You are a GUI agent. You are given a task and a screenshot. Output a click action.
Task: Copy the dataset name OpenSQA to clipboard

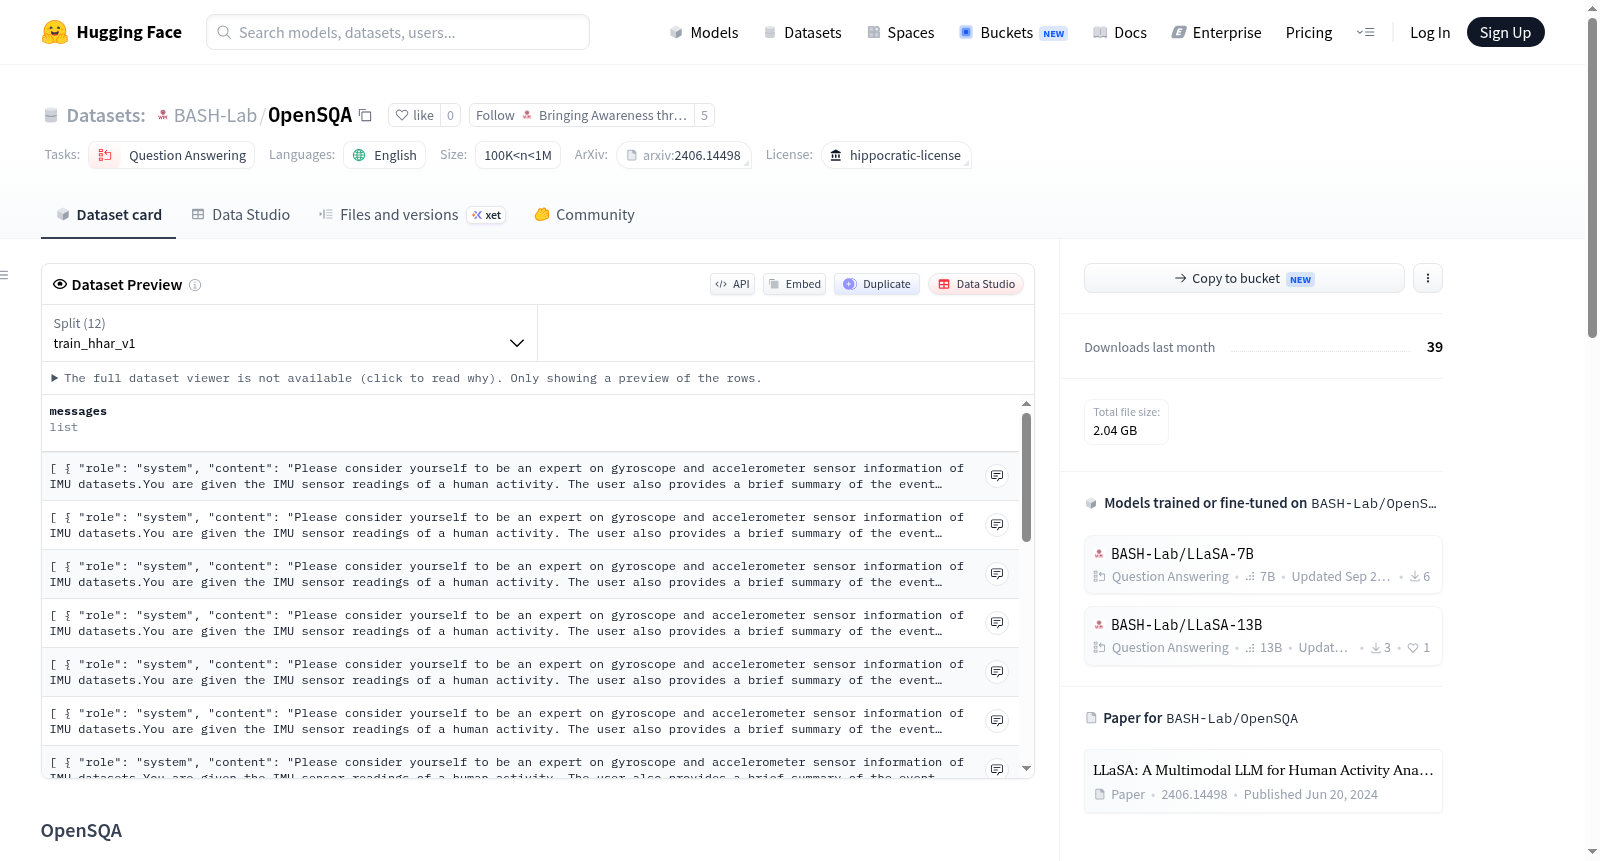pyautogui.click(x=365, y=115)
